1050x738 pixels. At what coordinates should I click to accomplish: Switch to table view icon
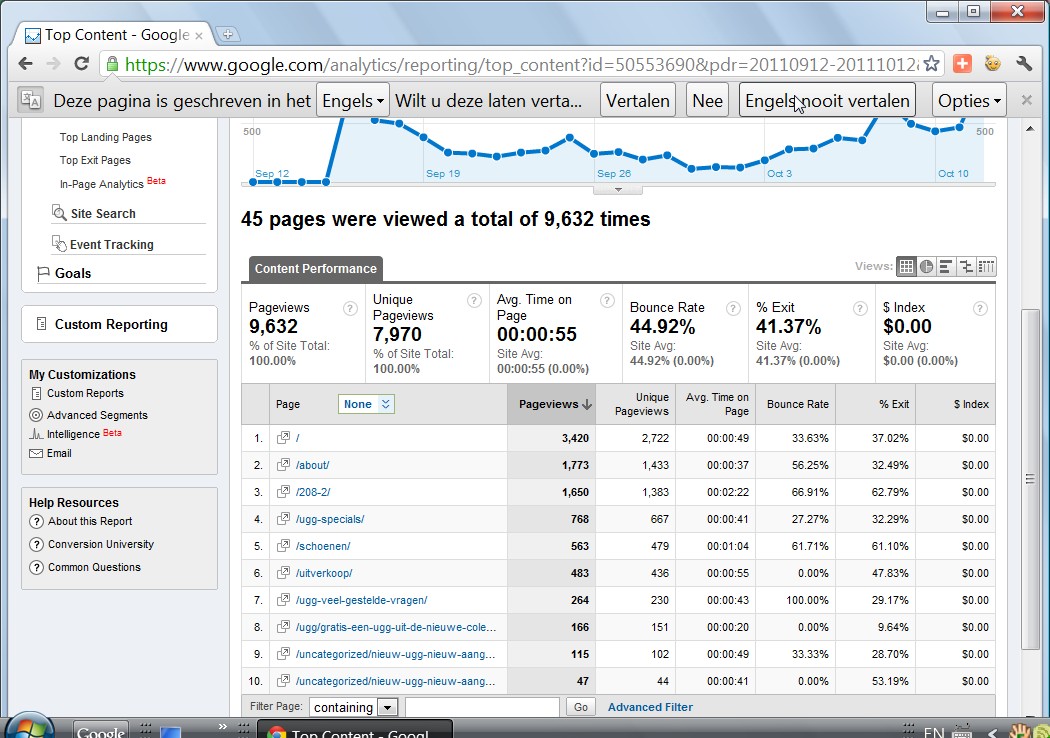906,267
